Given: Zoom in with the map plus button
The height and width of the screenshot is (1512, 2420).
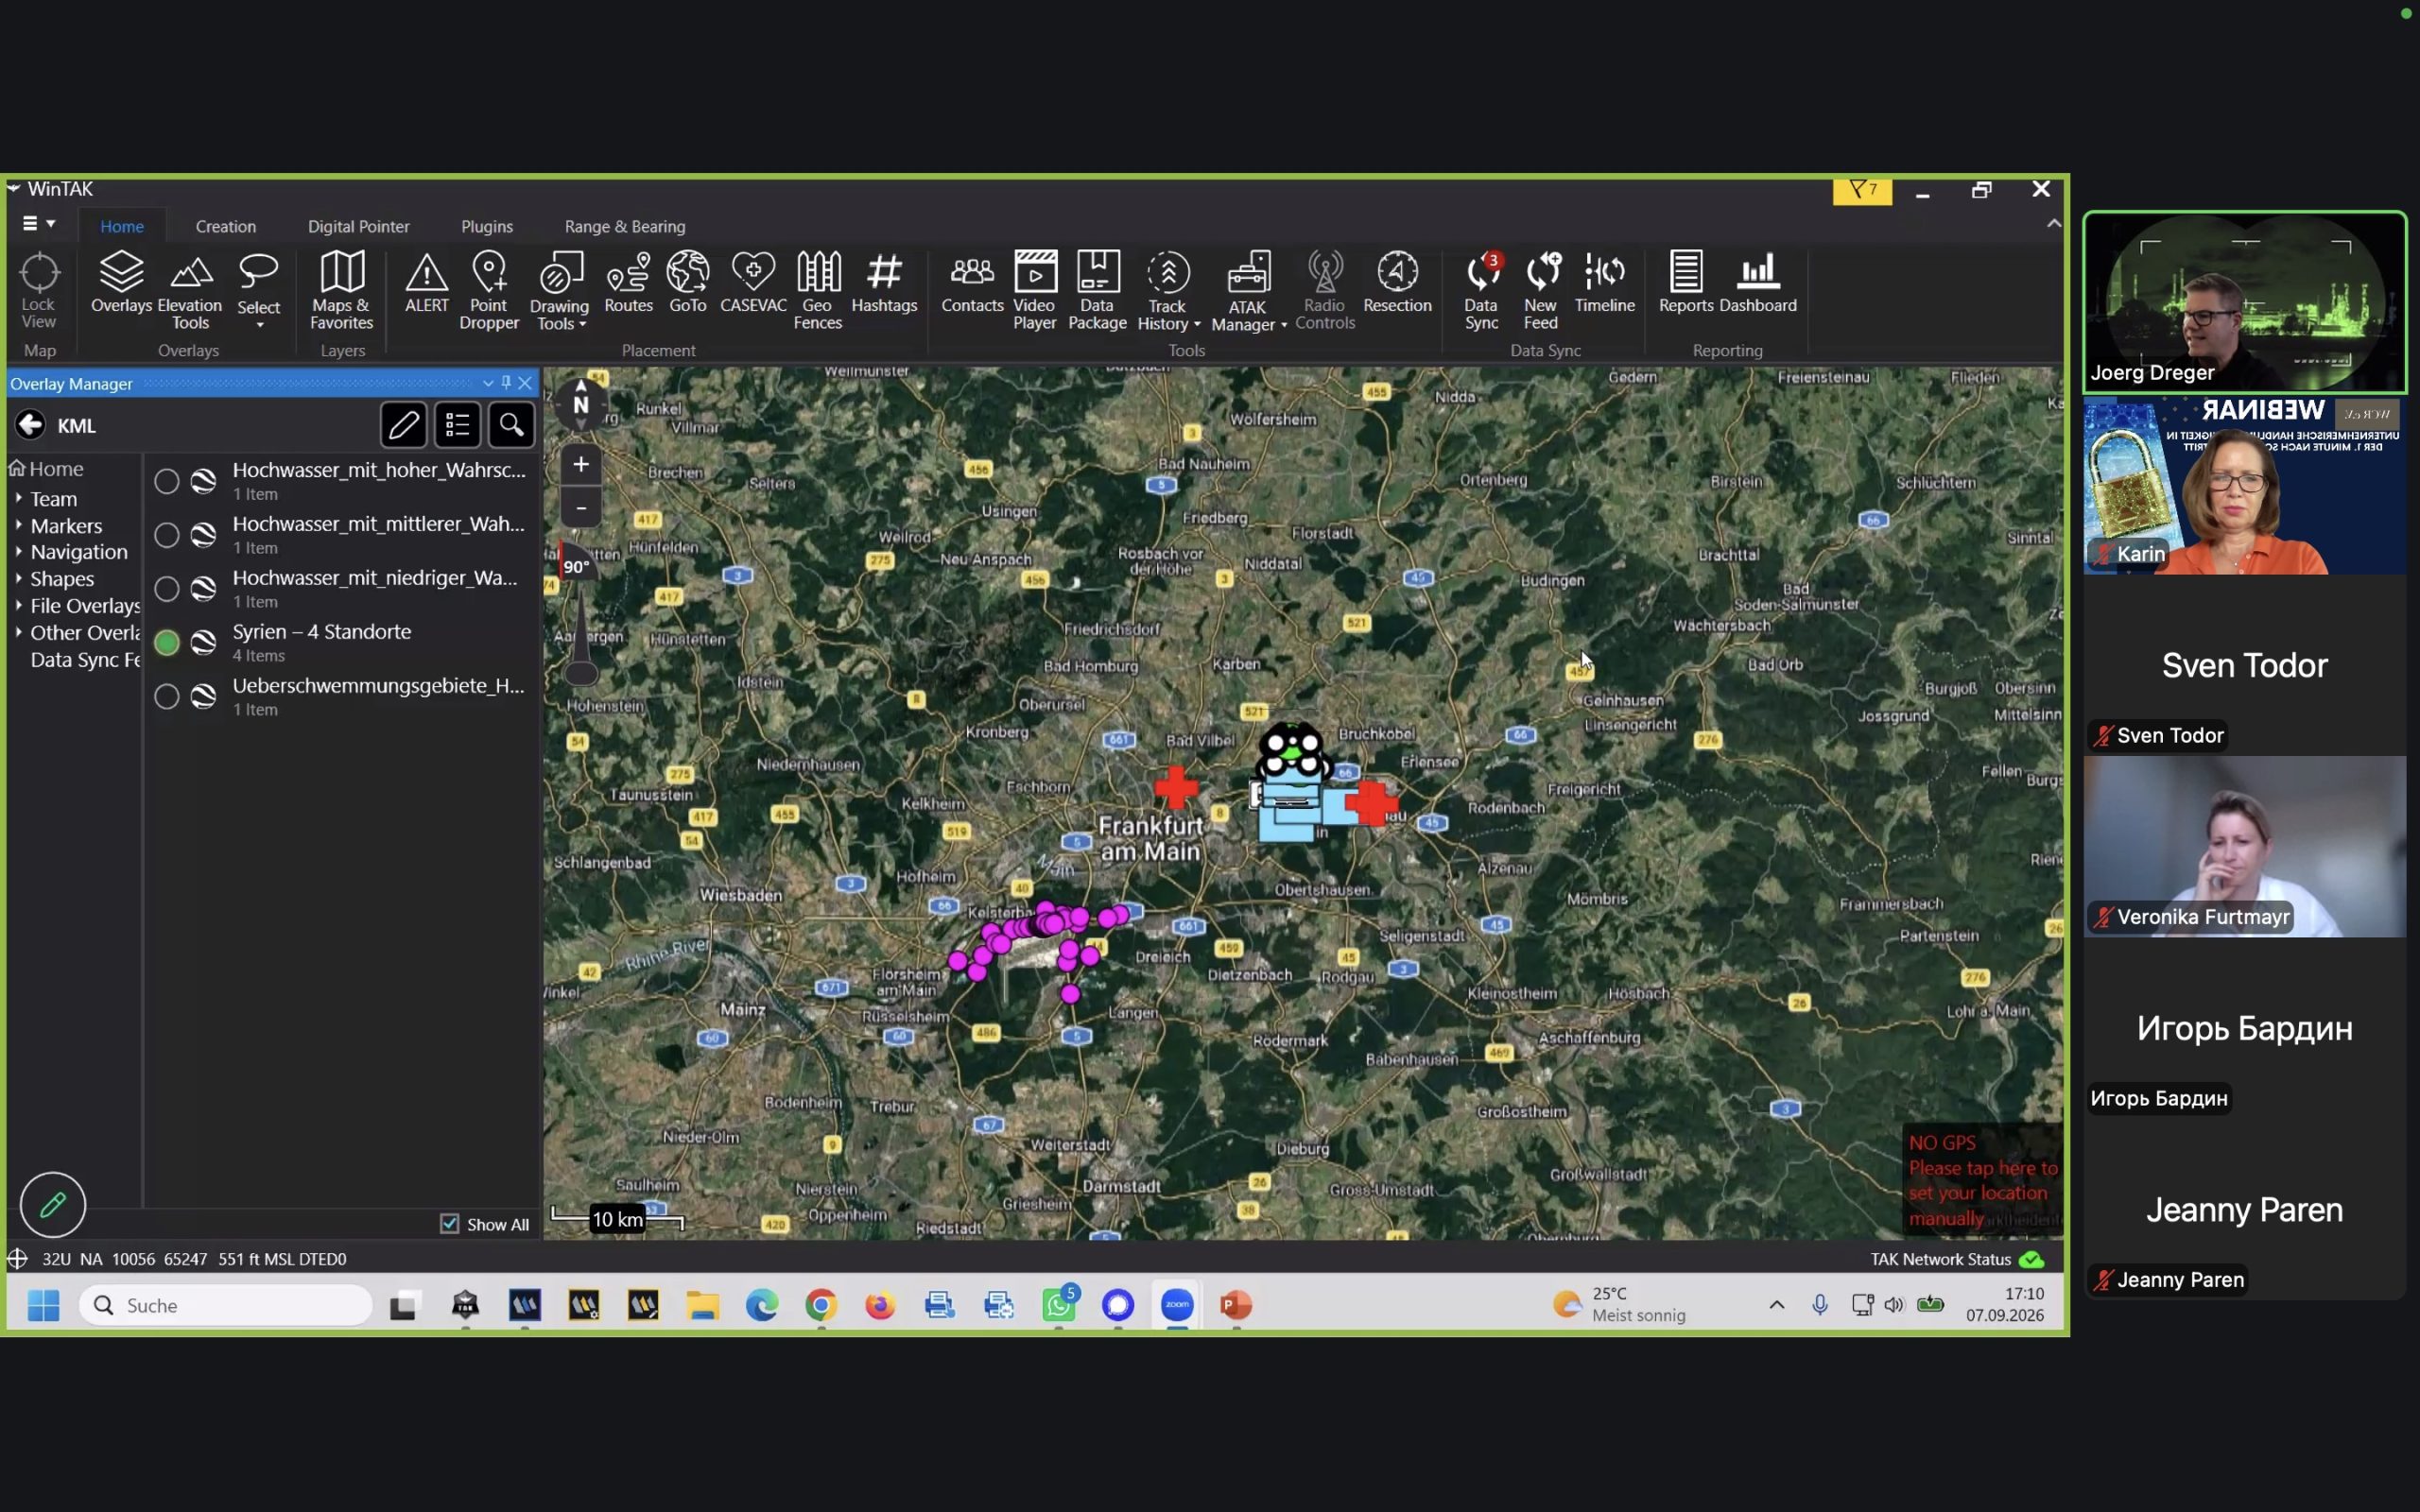Looking at the screenshot, I should point(581,464).
